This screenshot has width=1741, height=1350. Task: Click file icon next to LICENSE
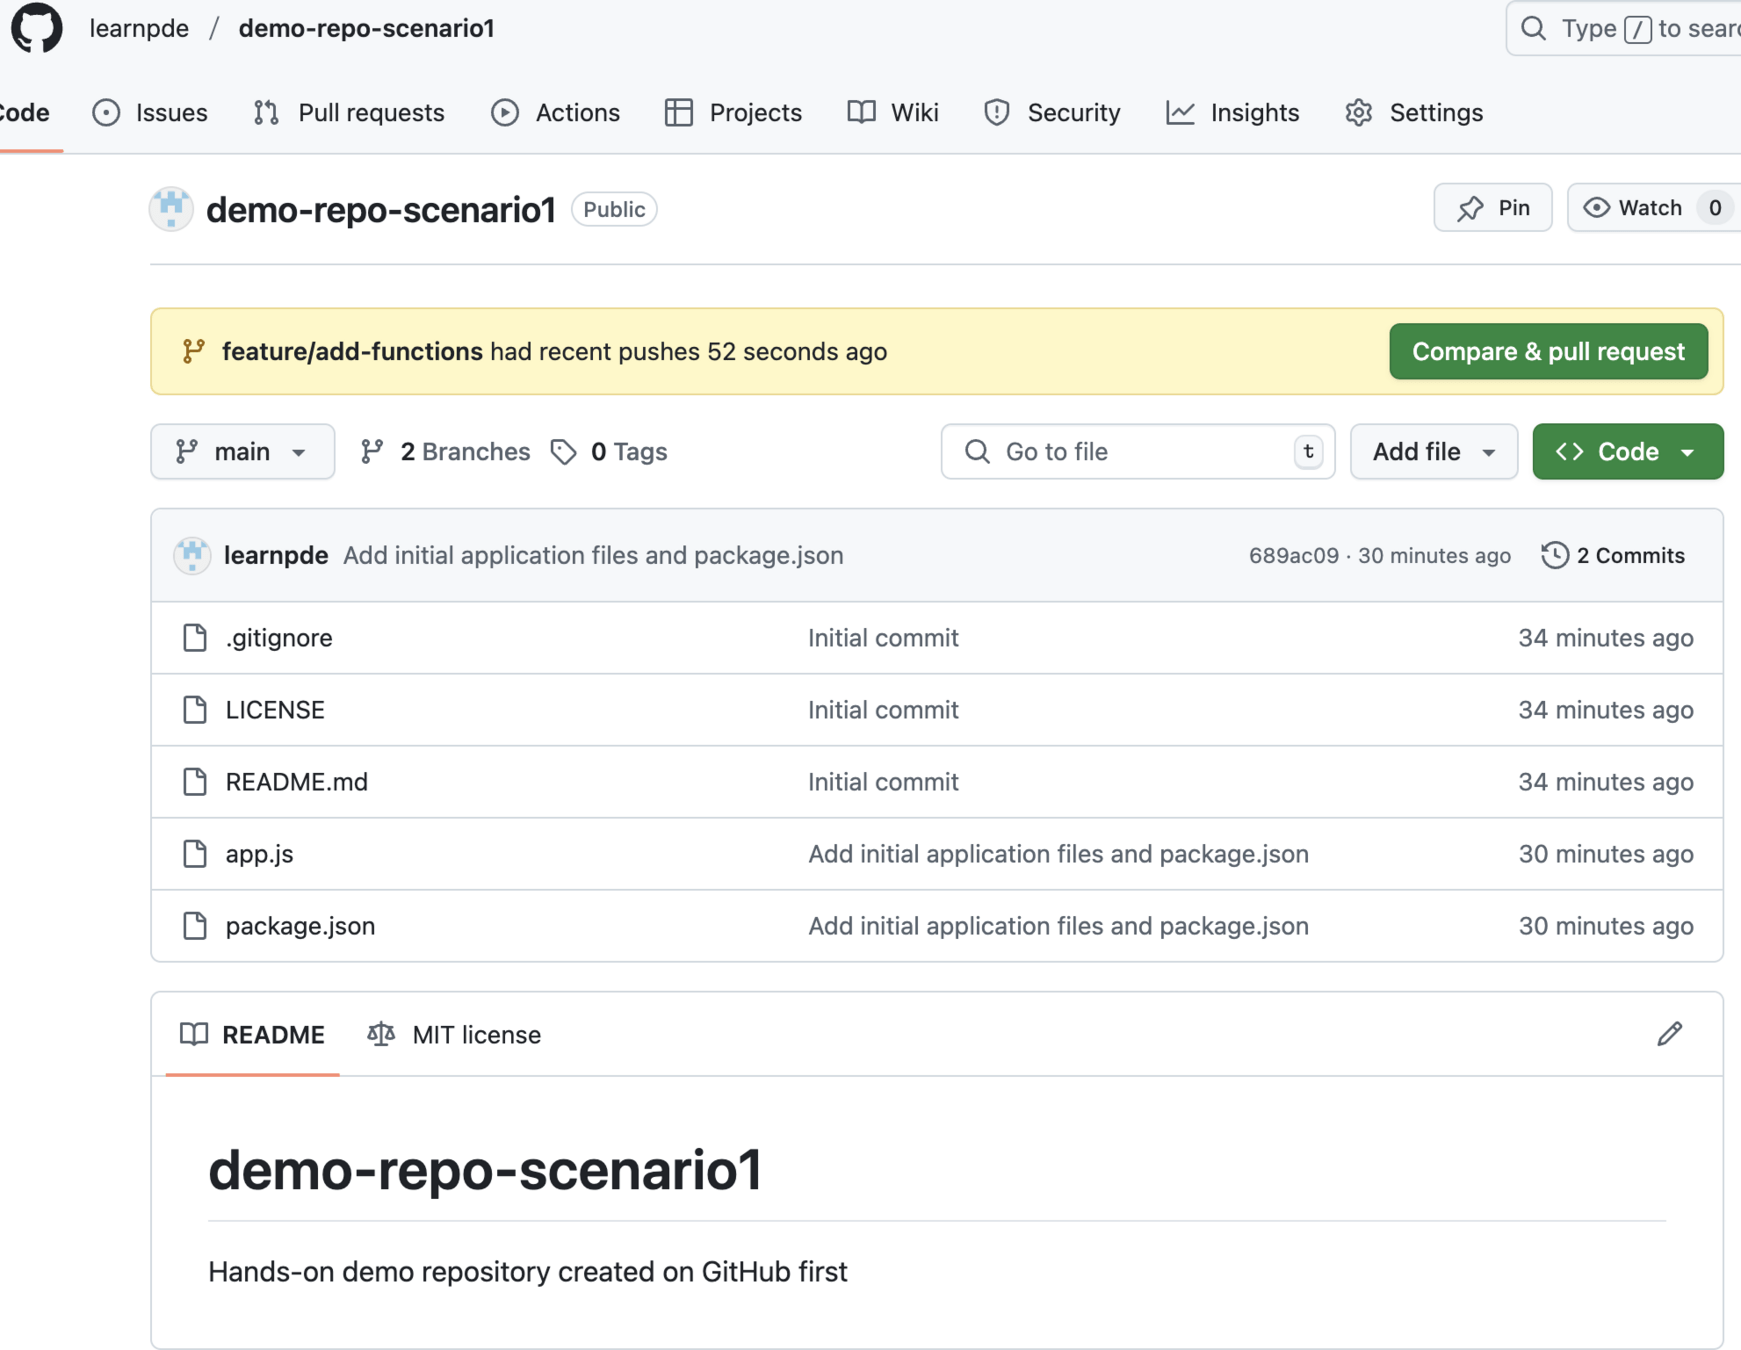point(195,709)
